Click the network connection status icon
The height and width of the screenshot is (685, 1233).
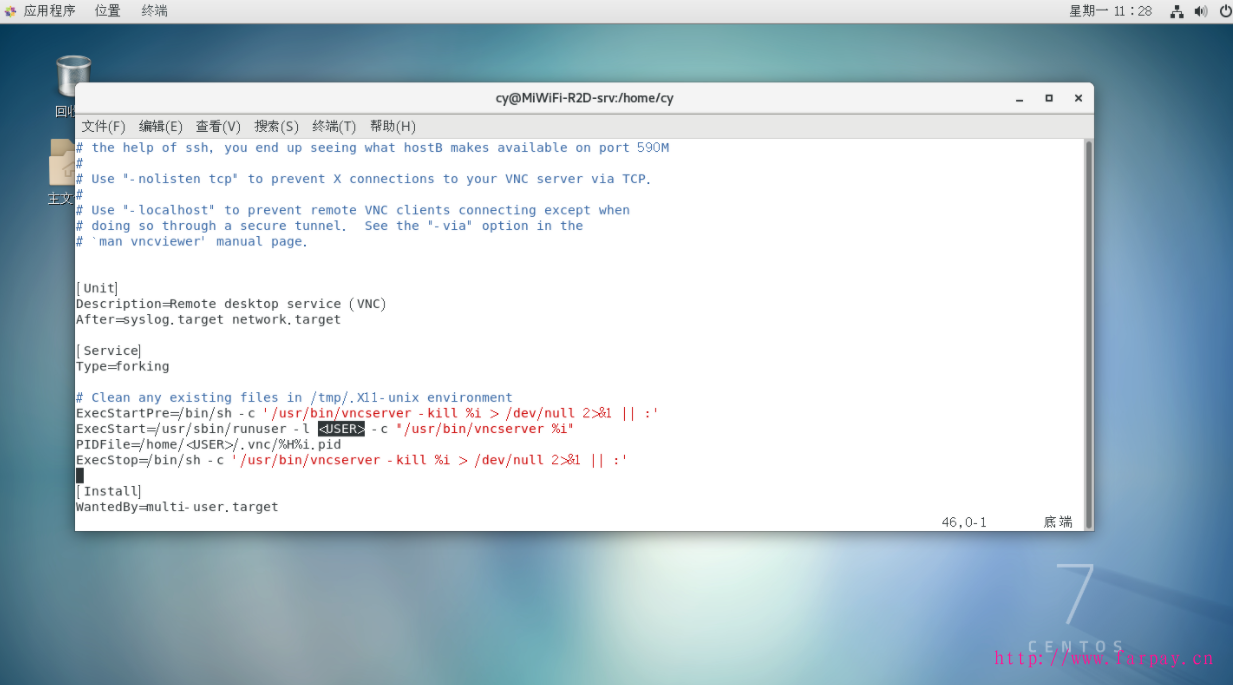tap(1177, 11)
